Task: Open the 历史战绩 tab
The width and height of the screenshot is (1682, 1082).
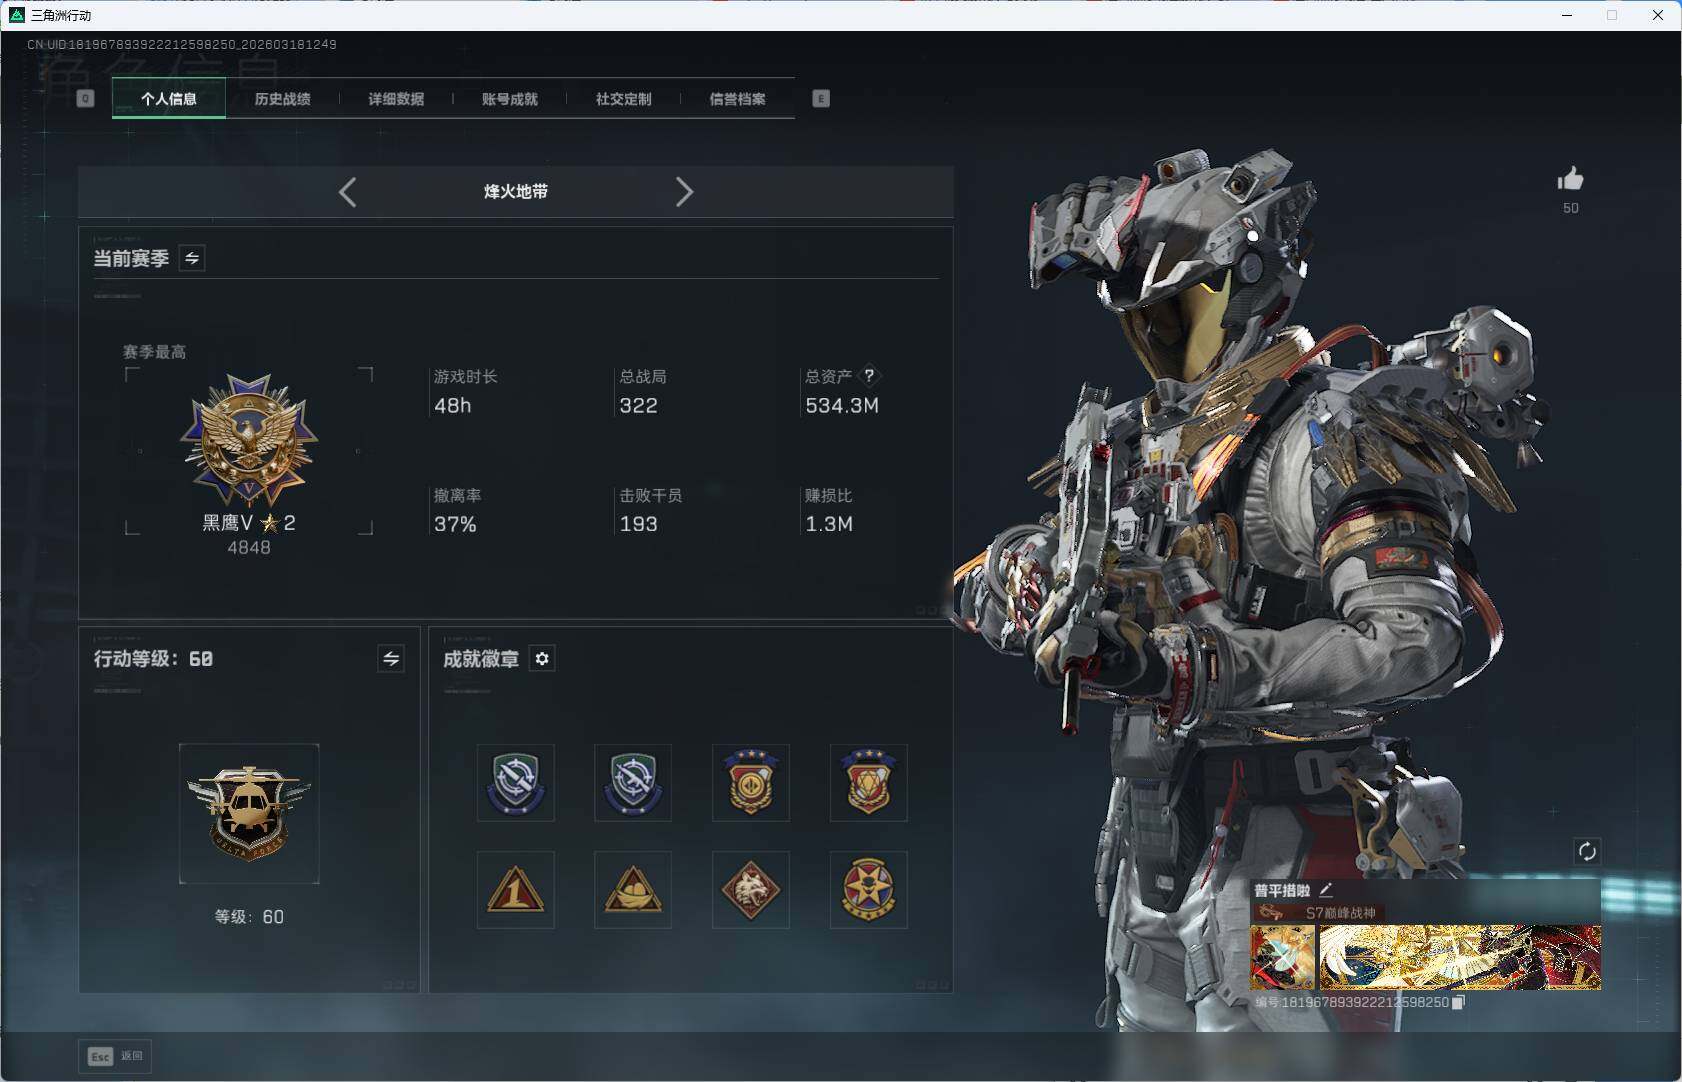Action: 282,99
